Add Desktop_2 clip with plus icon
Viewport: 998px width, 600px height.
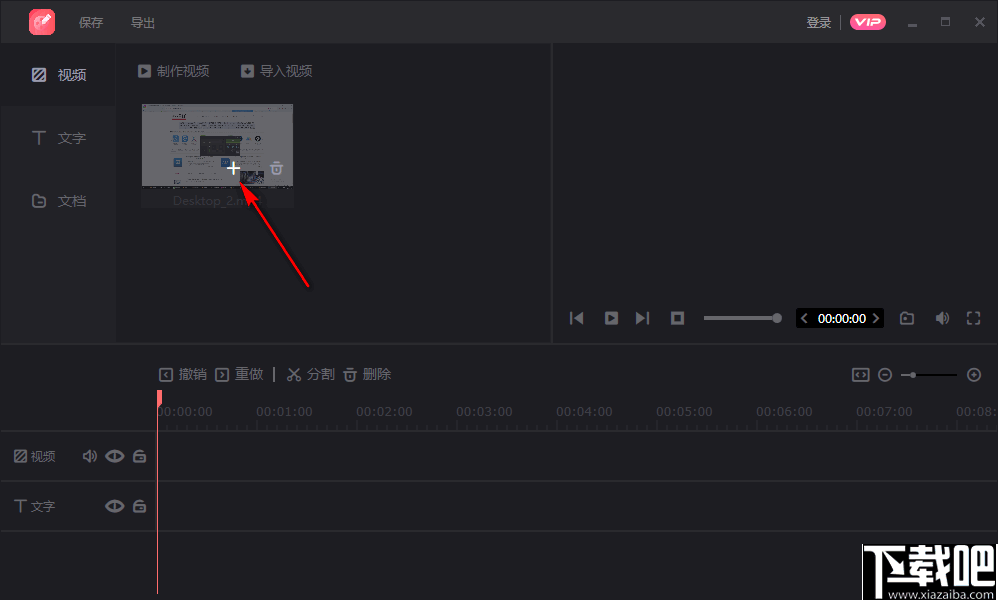pos(234,169)
